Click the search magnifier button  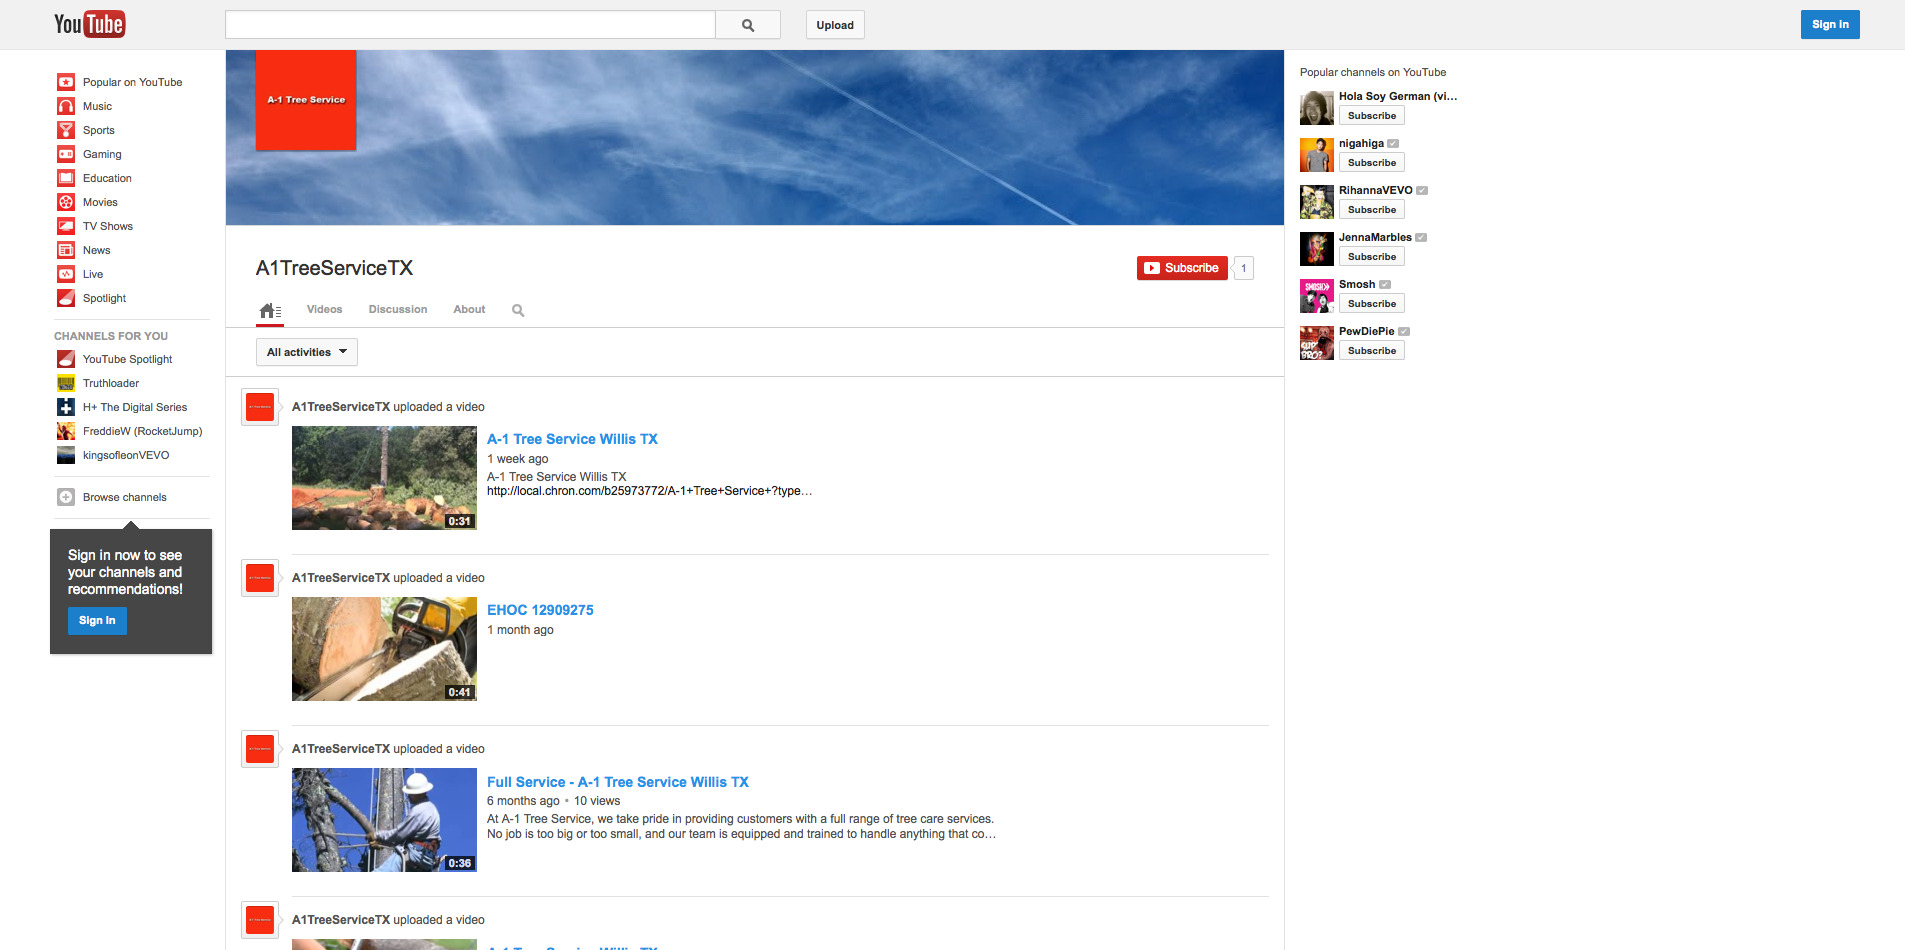(747, 25)
